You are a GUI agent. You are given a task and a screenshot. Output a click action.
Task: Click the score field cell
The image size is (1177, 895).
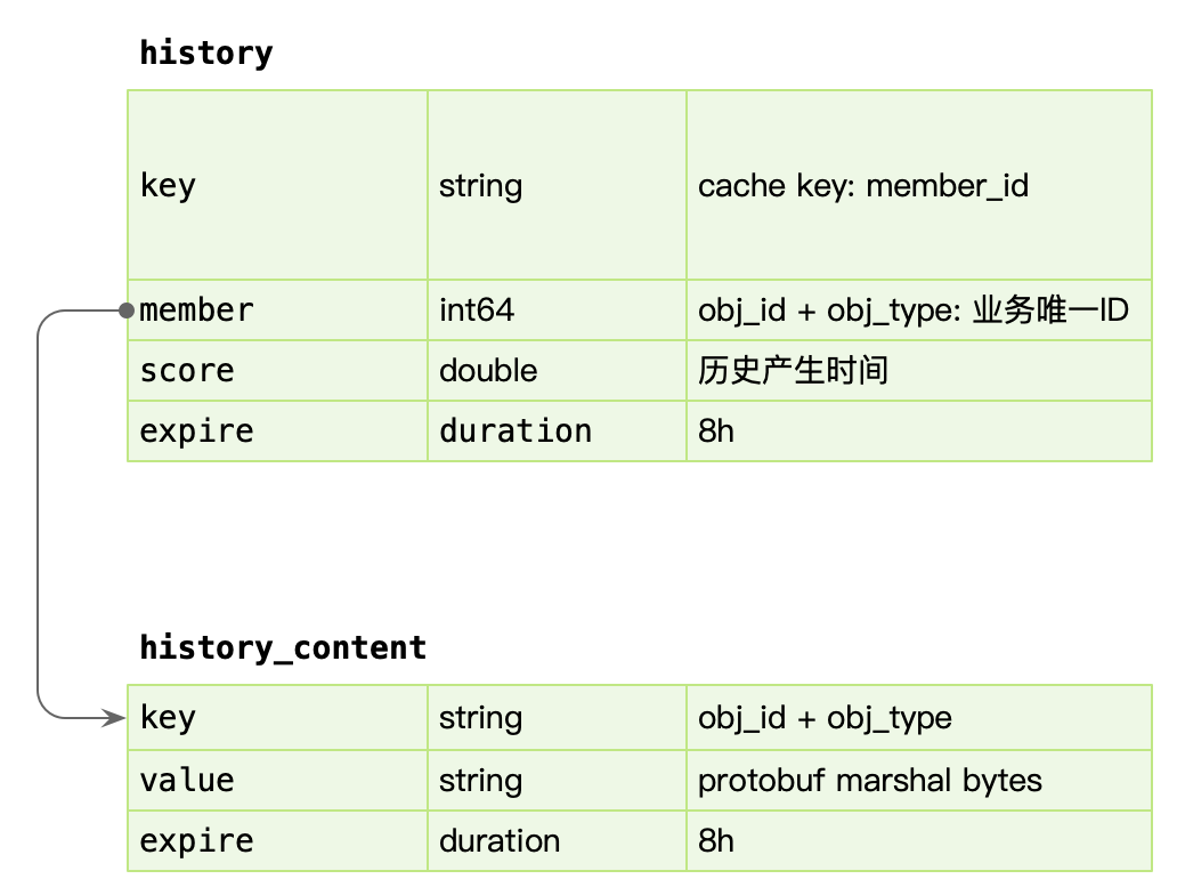[277, 371]
